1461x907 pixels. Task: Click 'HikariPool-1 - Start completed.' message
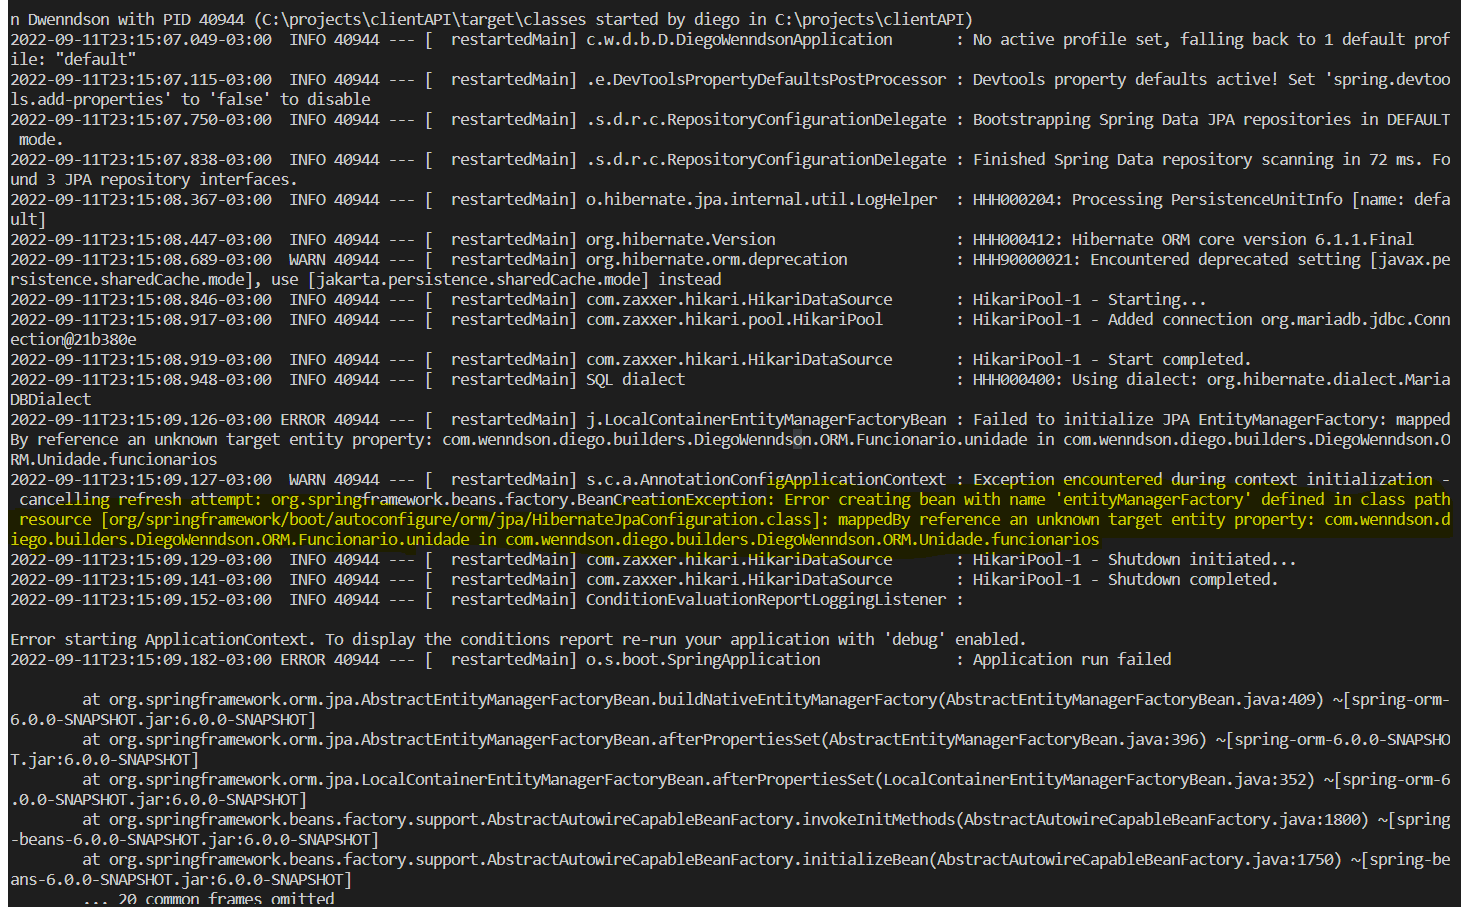click(1112, 359)
